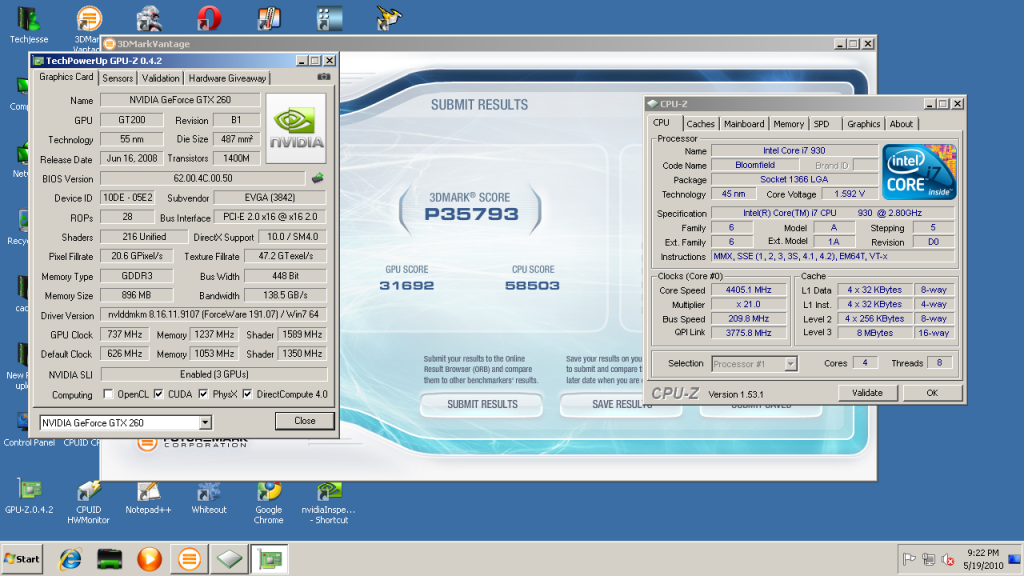This screenshot has width=1024, height=576.
Task: Open the taskbar clock showing 9:22 PM
Action: click(983, 559)
